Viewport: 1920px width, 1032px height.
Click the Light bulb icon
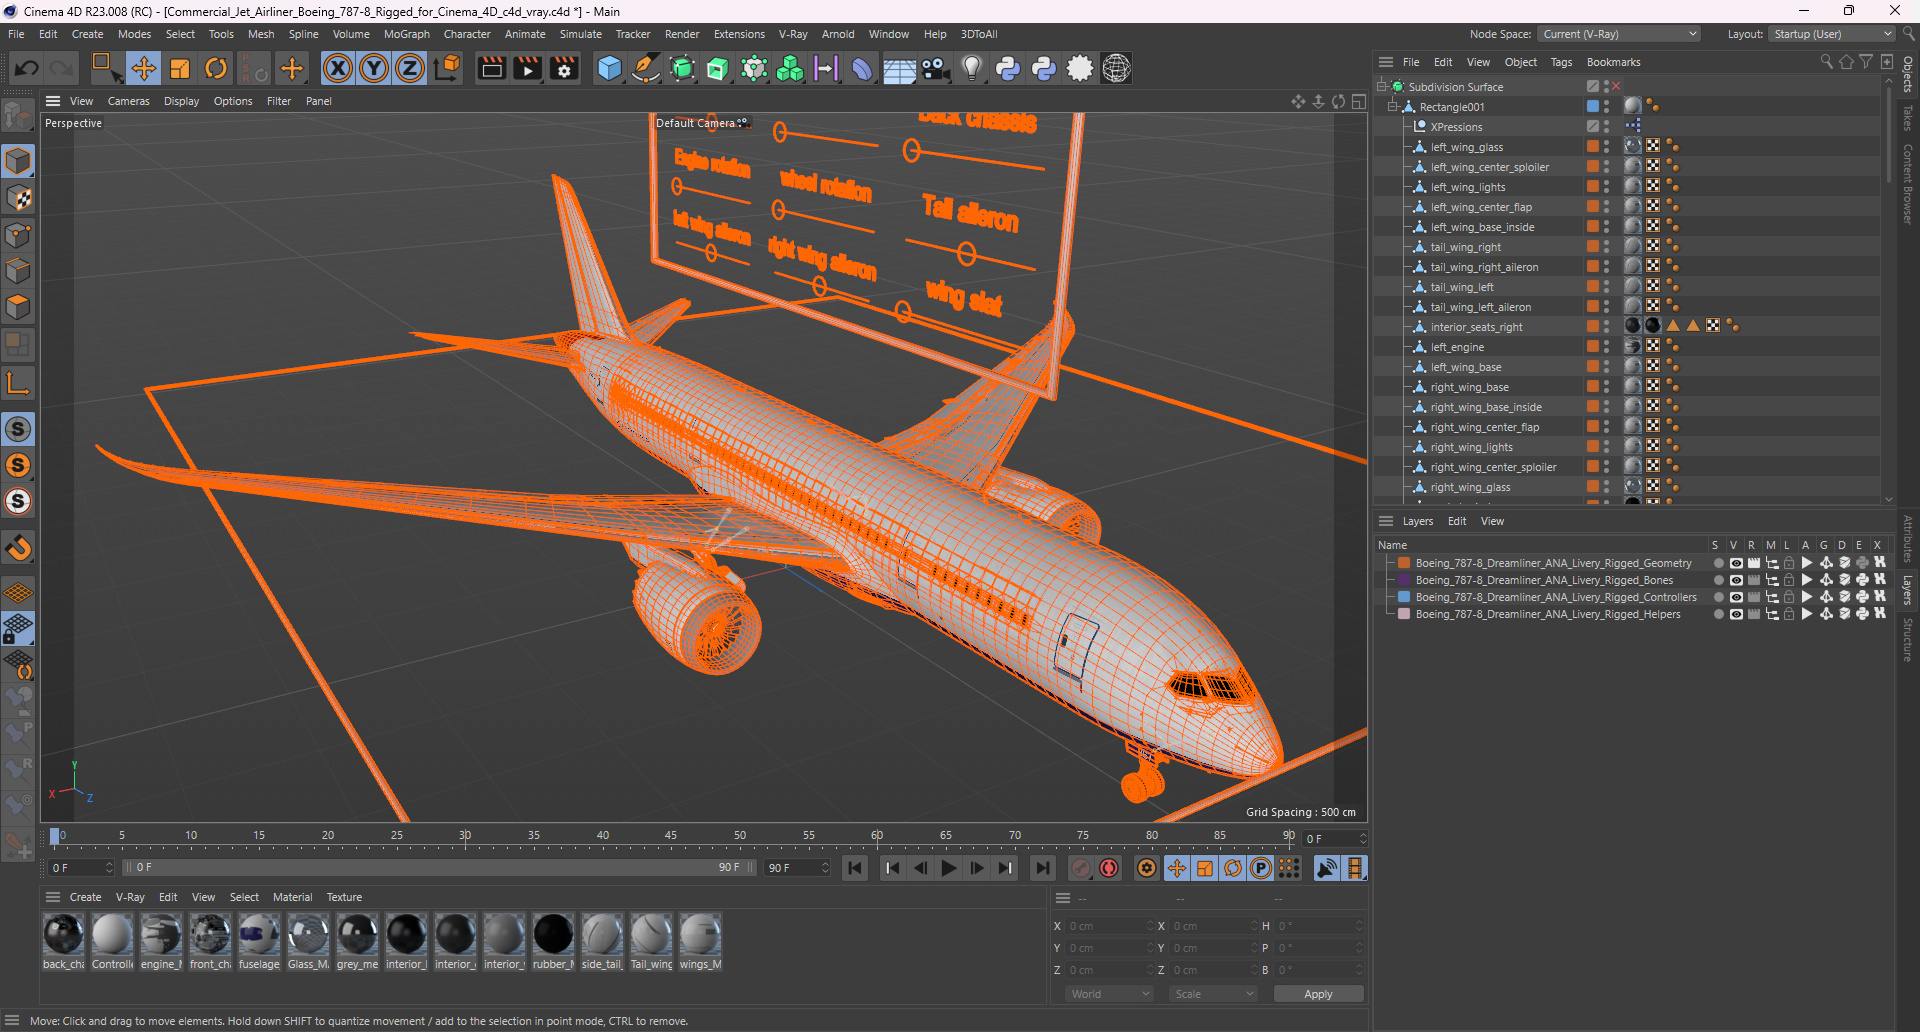[x=971, y=68]
